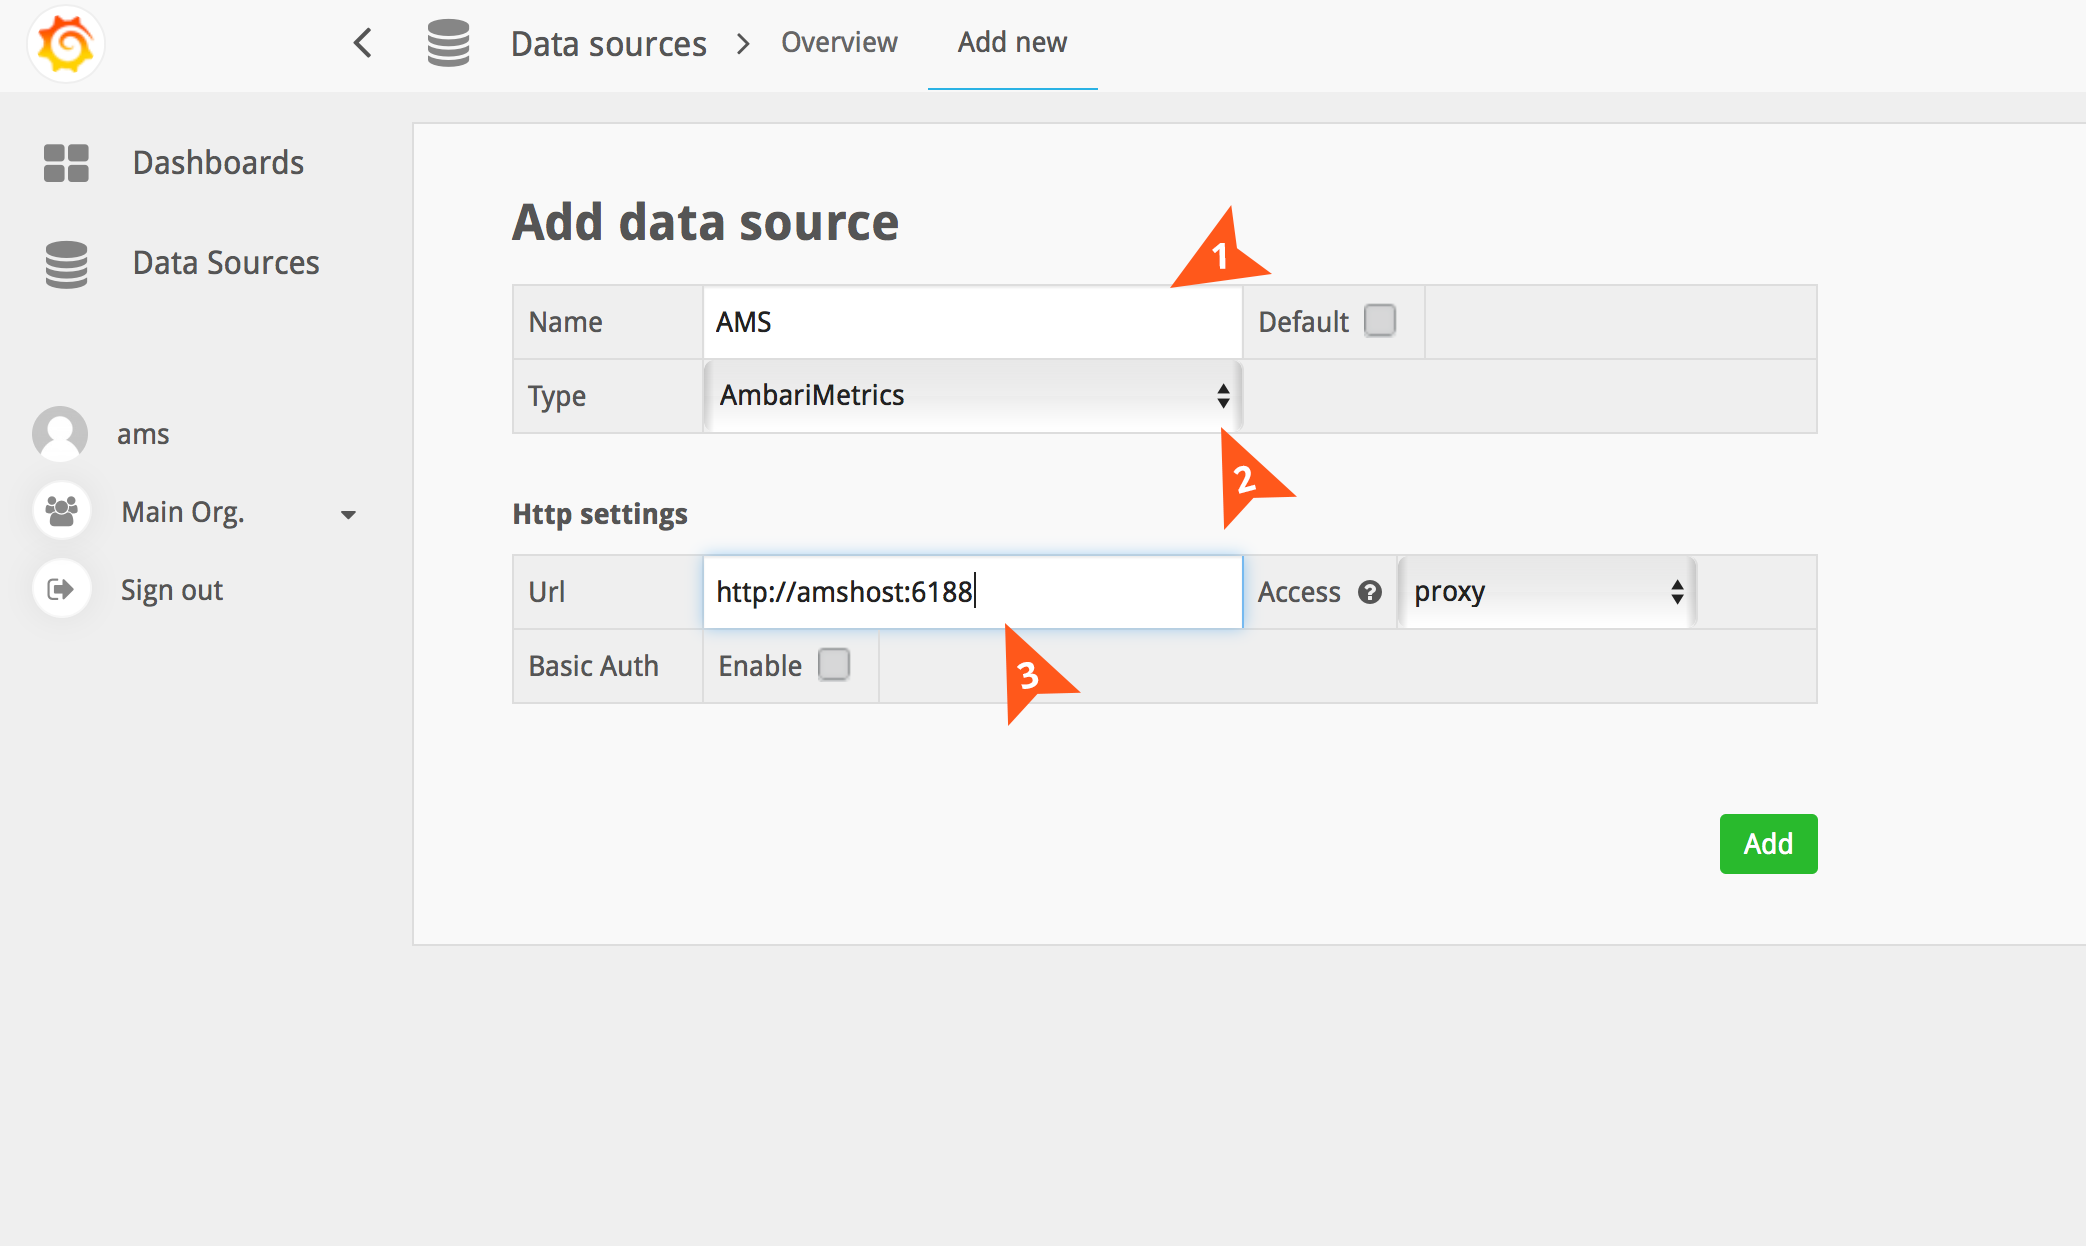
Task: Expand the Main Org. dropdown caret
Action: (x=348, y=515)
